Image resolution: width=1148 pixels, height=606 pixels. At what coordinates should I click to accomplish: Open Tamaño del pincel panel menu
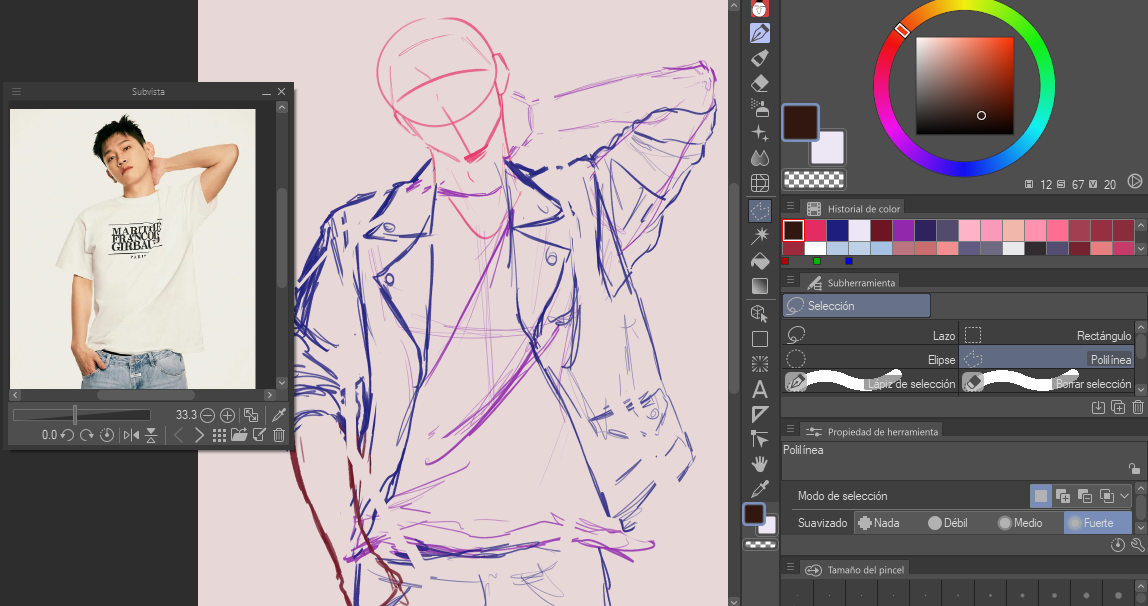point(790,567)
